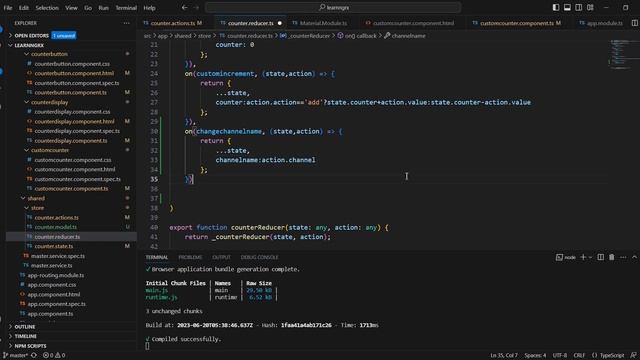The image size is (640, 360).
Task: Collapse the counterdisplay folder
Action: [x=49, y=102]
